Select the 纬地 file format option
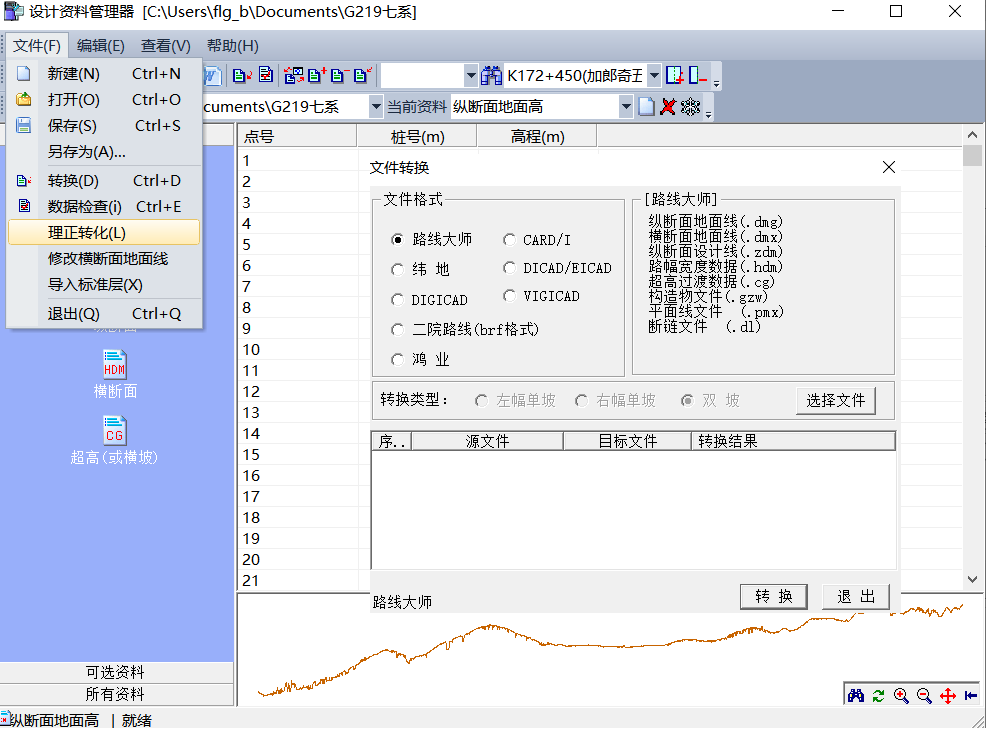This screenshot has height=729, width=987. click(x=399, y=270)
